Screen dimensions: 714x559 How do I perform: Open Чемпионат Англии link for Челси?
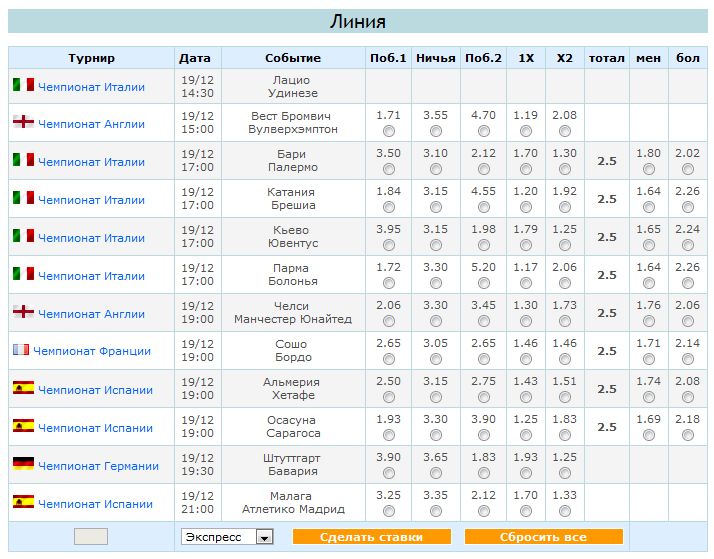click(x=92, y=314)
